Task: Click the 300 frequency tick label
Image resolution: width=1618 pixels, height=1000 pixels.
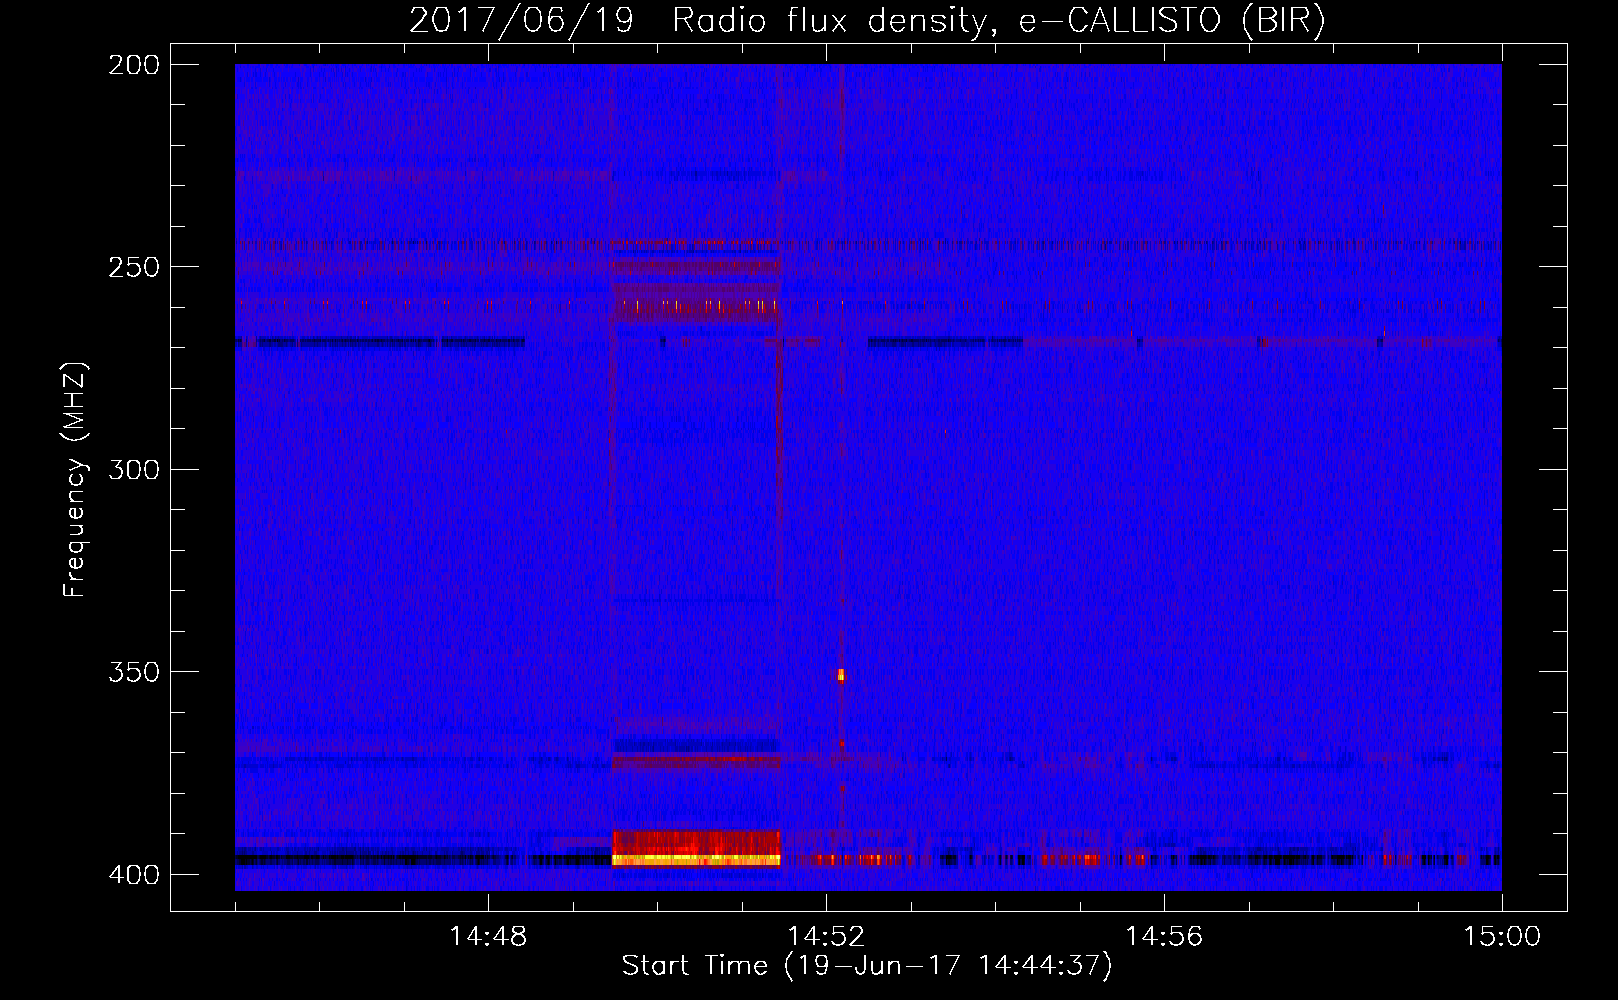Action: [x=134, y=469]
